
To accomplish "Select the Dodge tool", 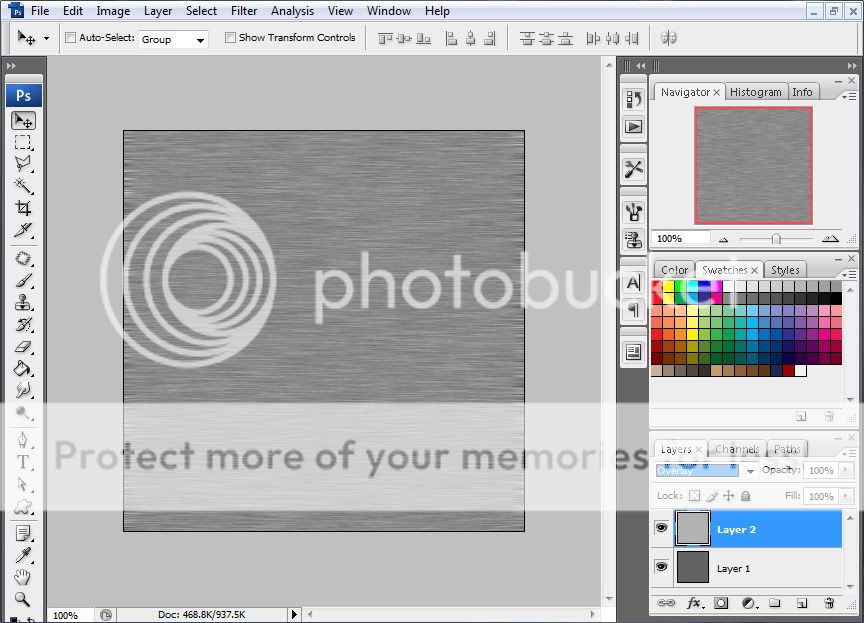I will click(x=23, y=413).
